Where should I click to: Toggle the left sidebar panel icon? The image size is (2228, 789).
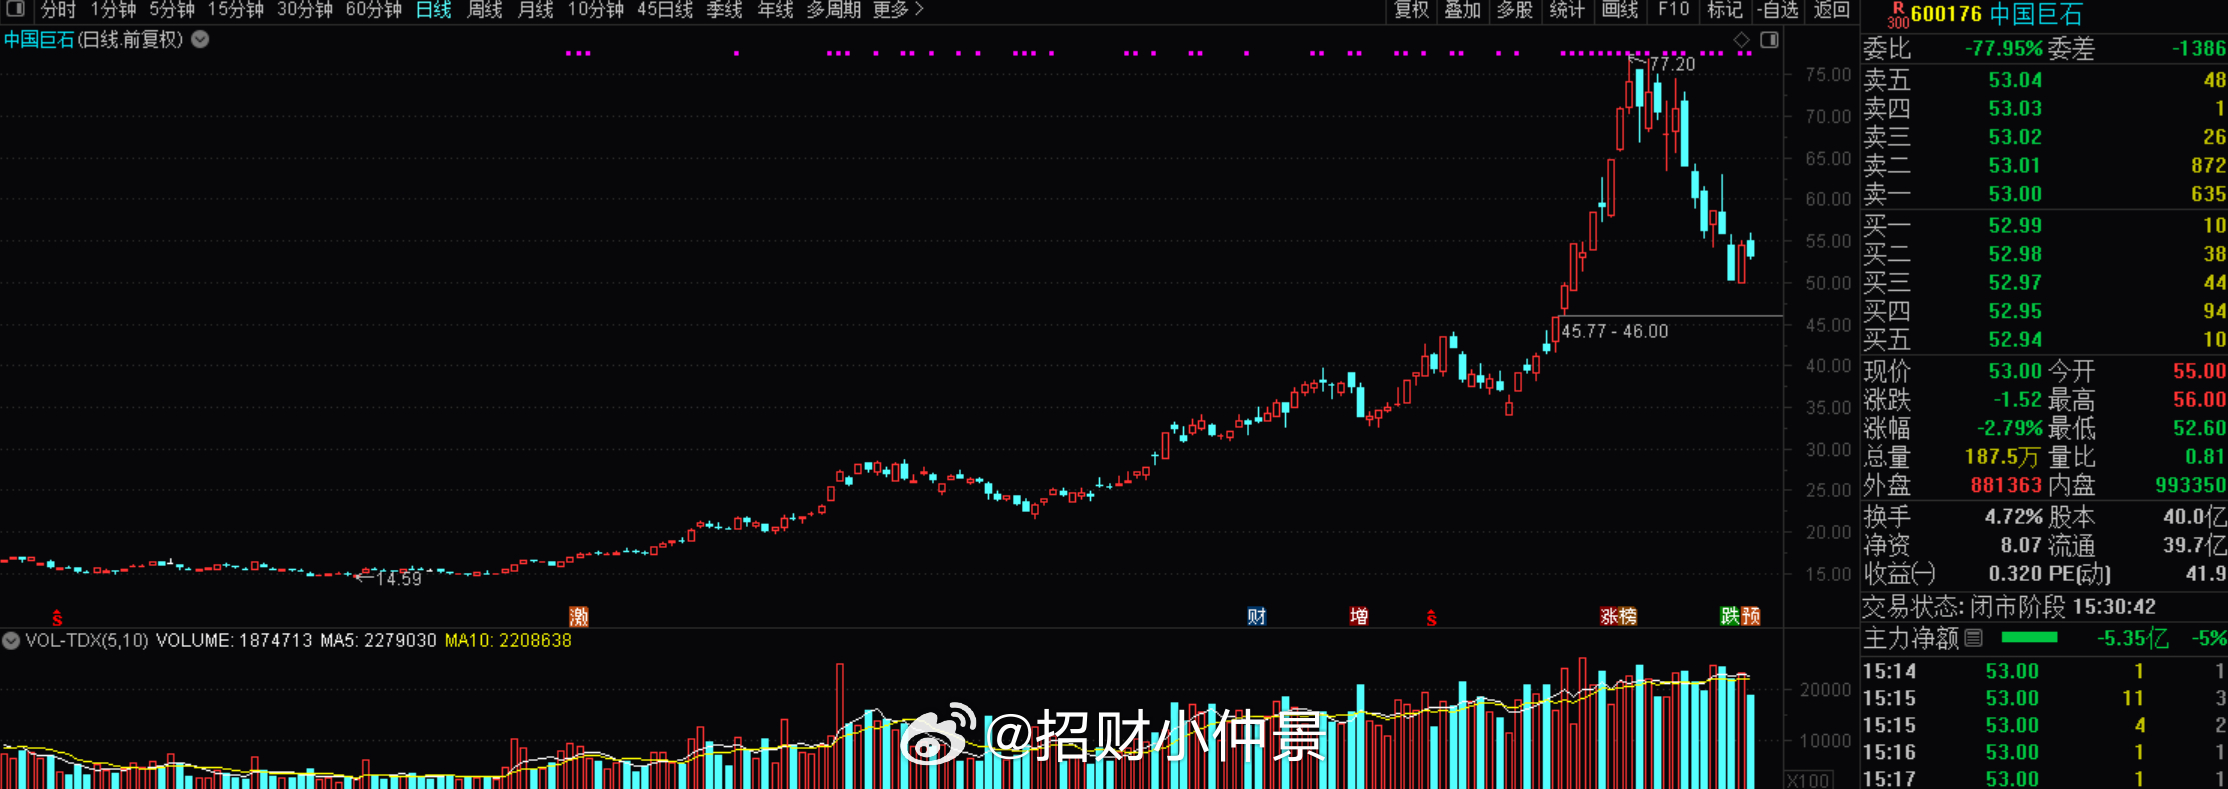[15, 9]
